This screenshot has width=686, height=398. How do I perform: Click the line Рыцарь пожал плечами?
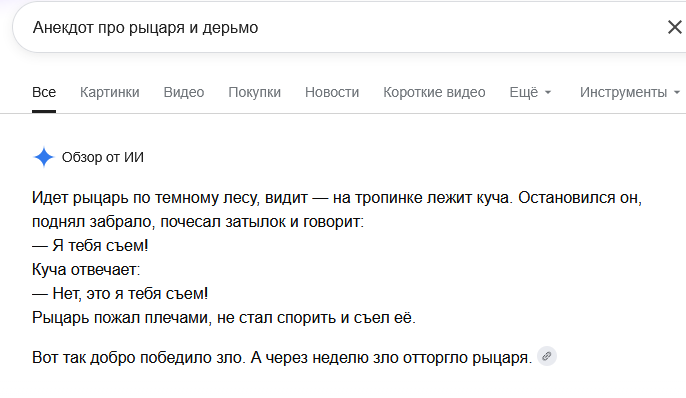224,318
